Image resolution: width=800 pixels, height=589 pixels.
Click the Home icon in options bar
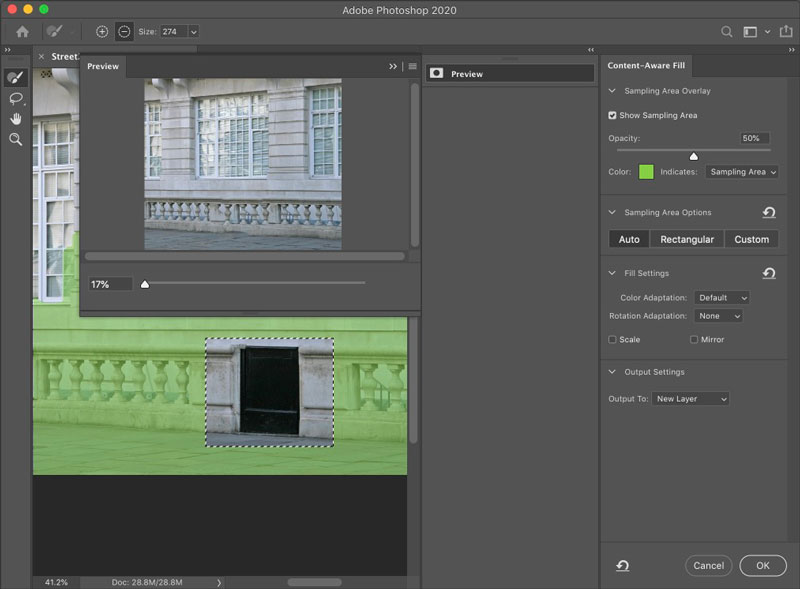click(x=22, y=32)
